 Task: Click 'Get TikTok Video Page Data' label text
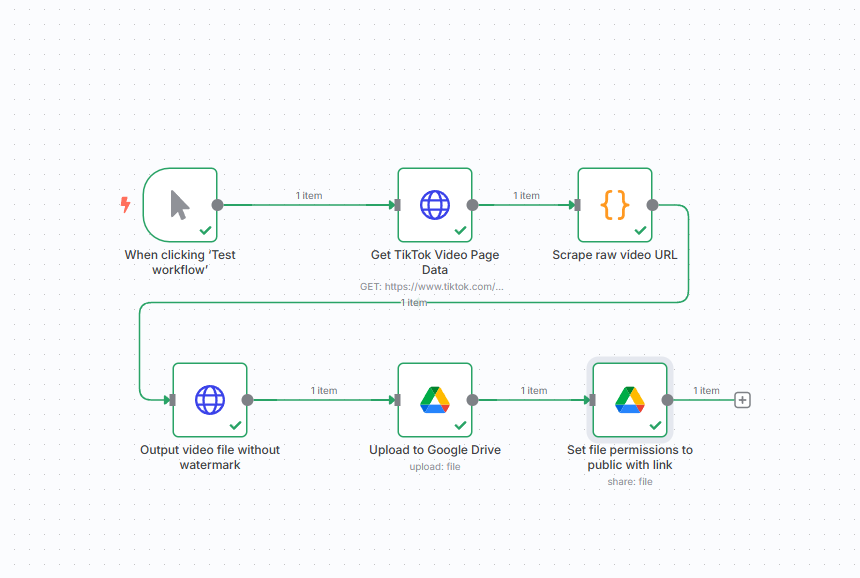(435, 262)
